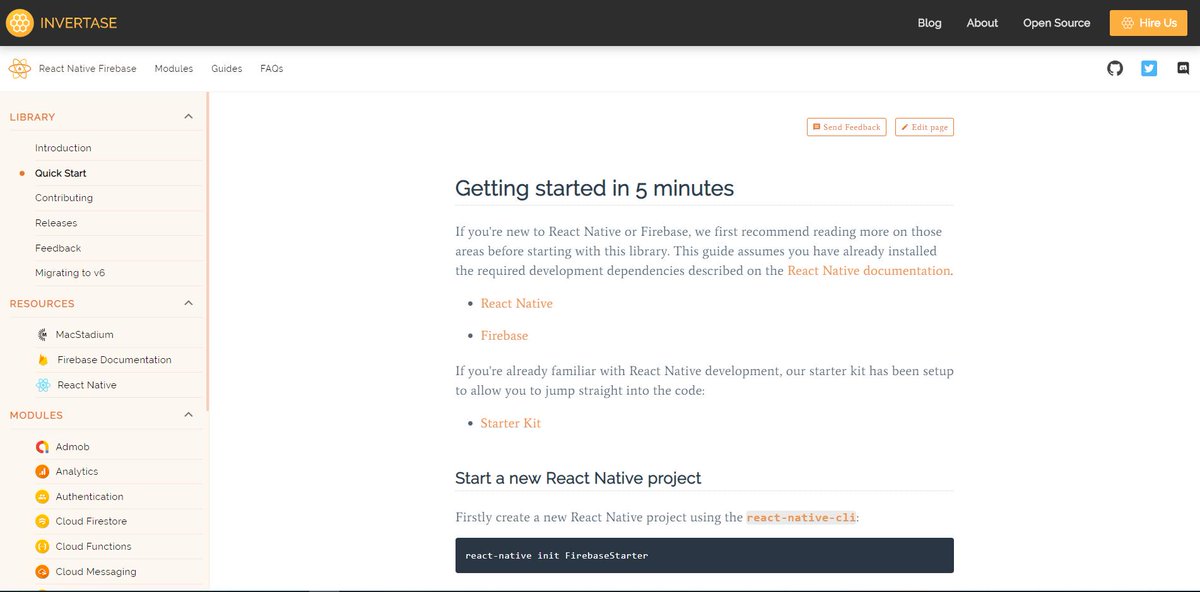The width and height of the screenshot is (1200, 592).
Task: Click the react-native-cli inline code text
Action: point(799,518)
